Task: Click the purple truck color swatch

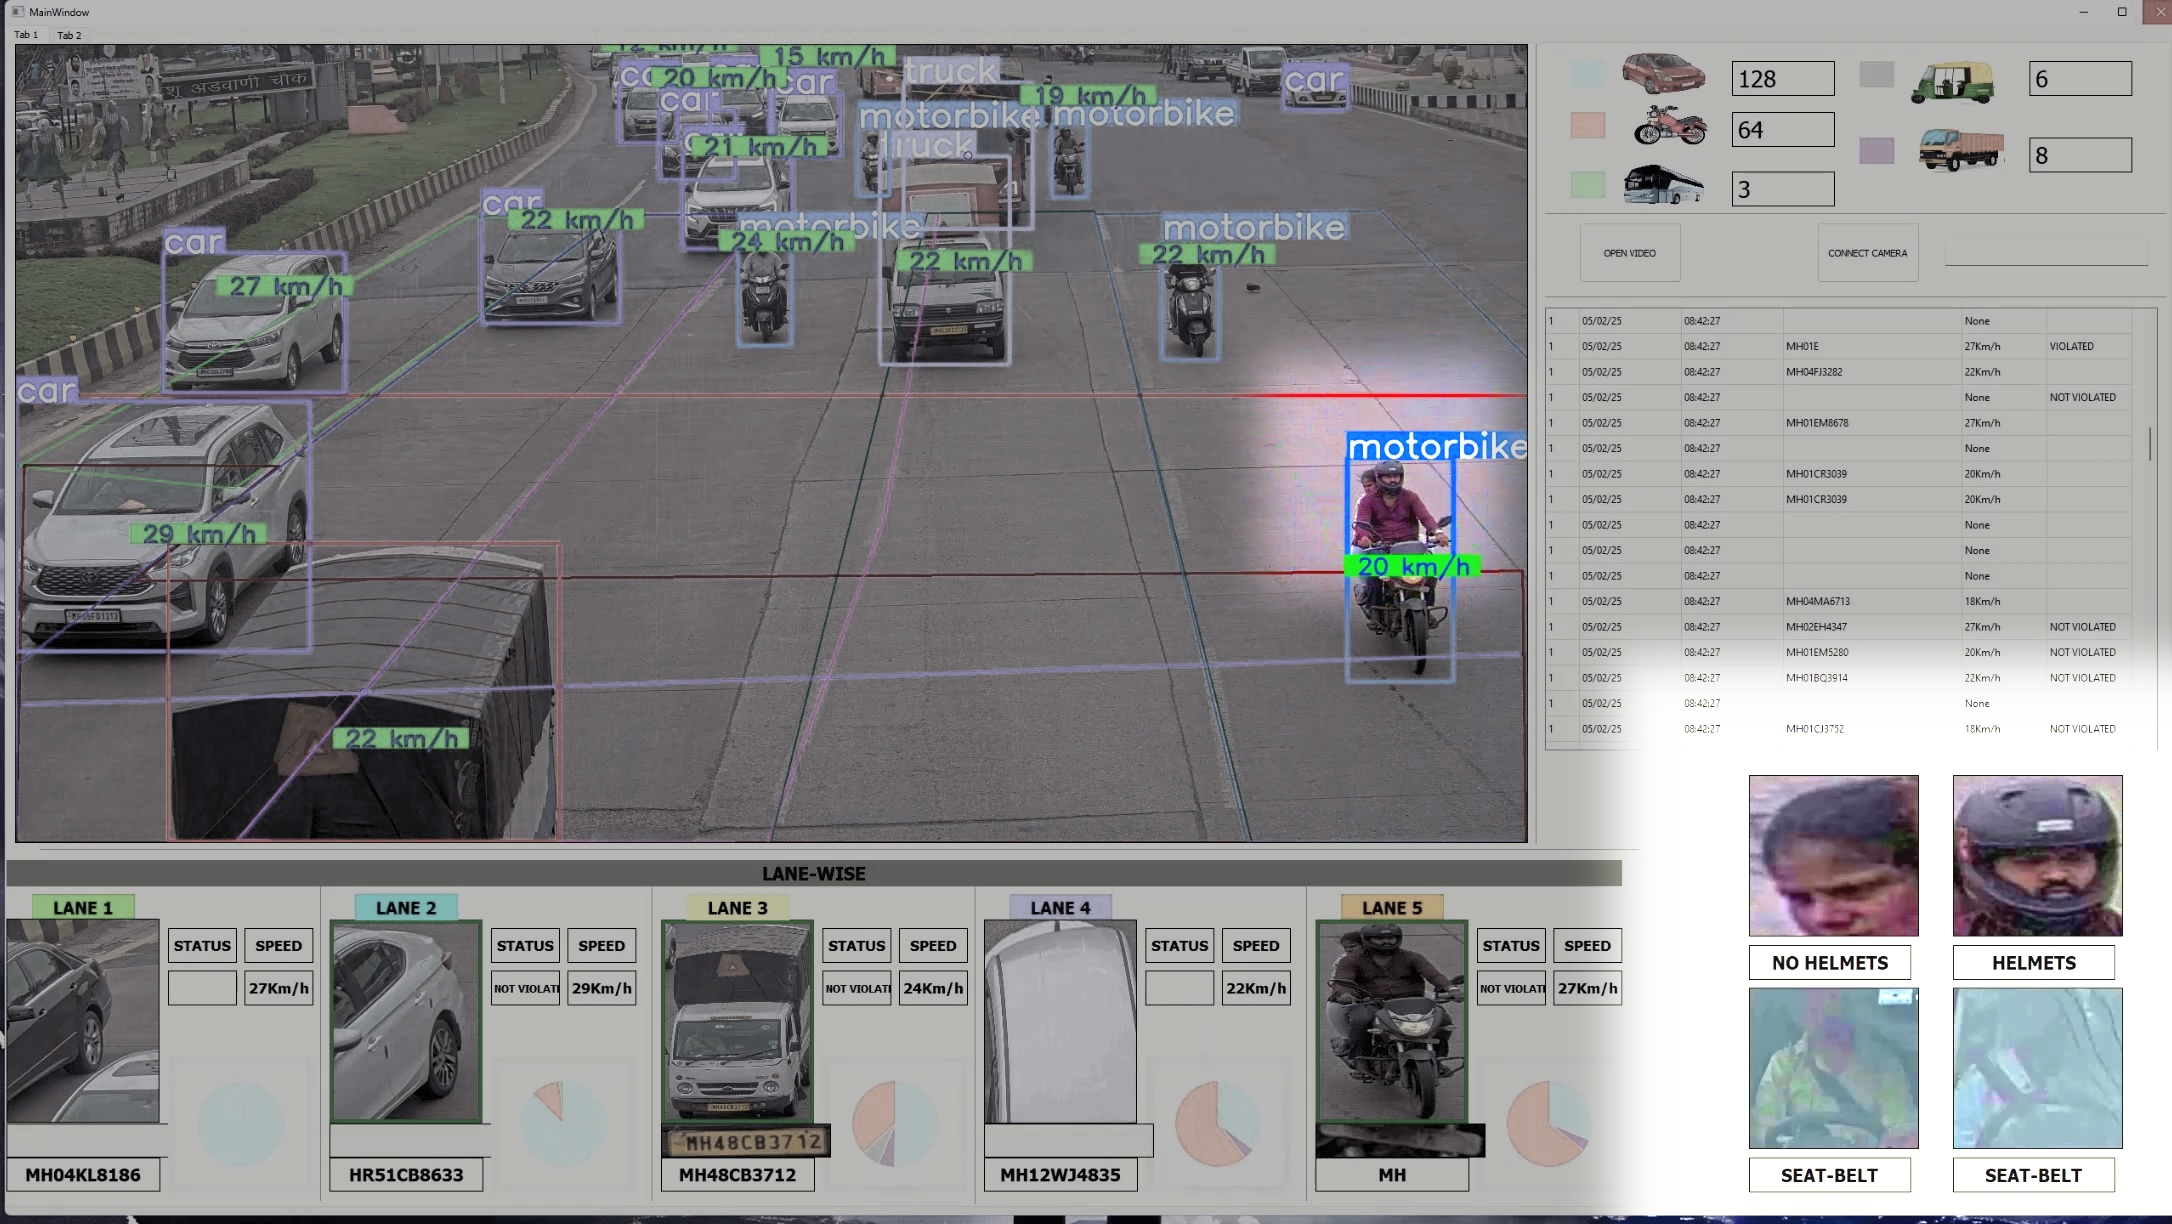Action: (1876, 151)
